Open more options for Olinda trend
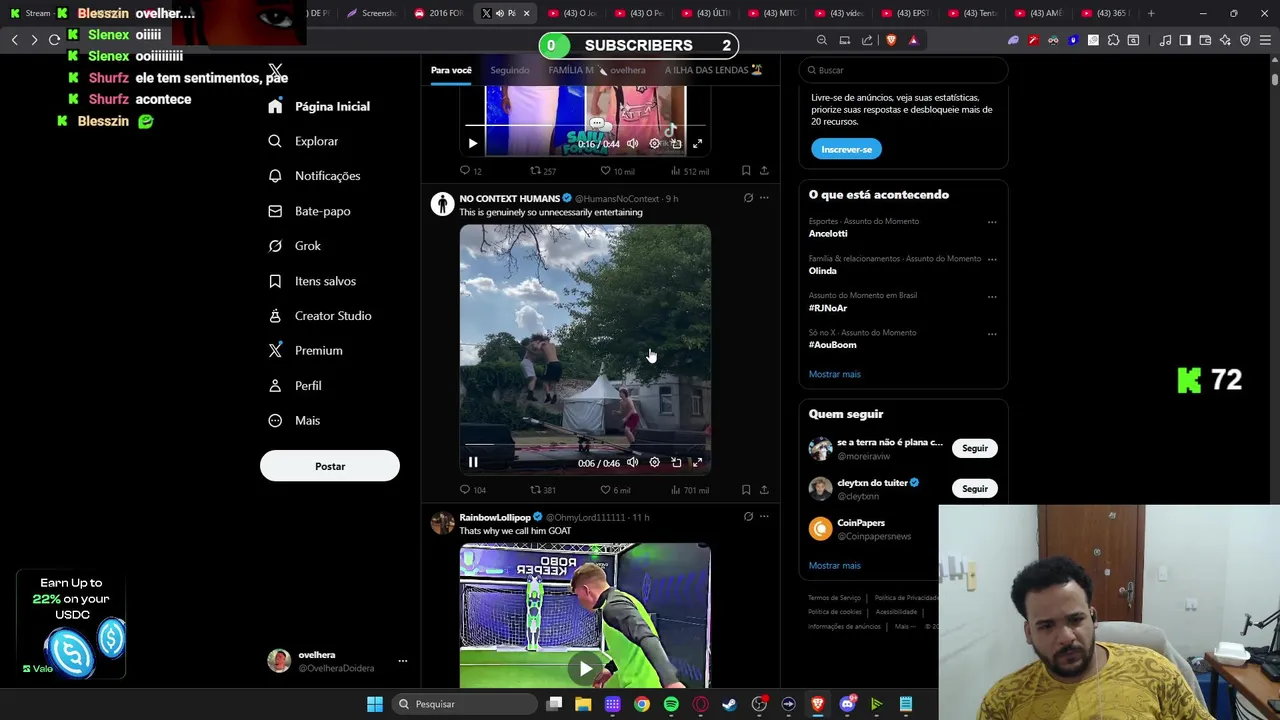 click(992, 259)
